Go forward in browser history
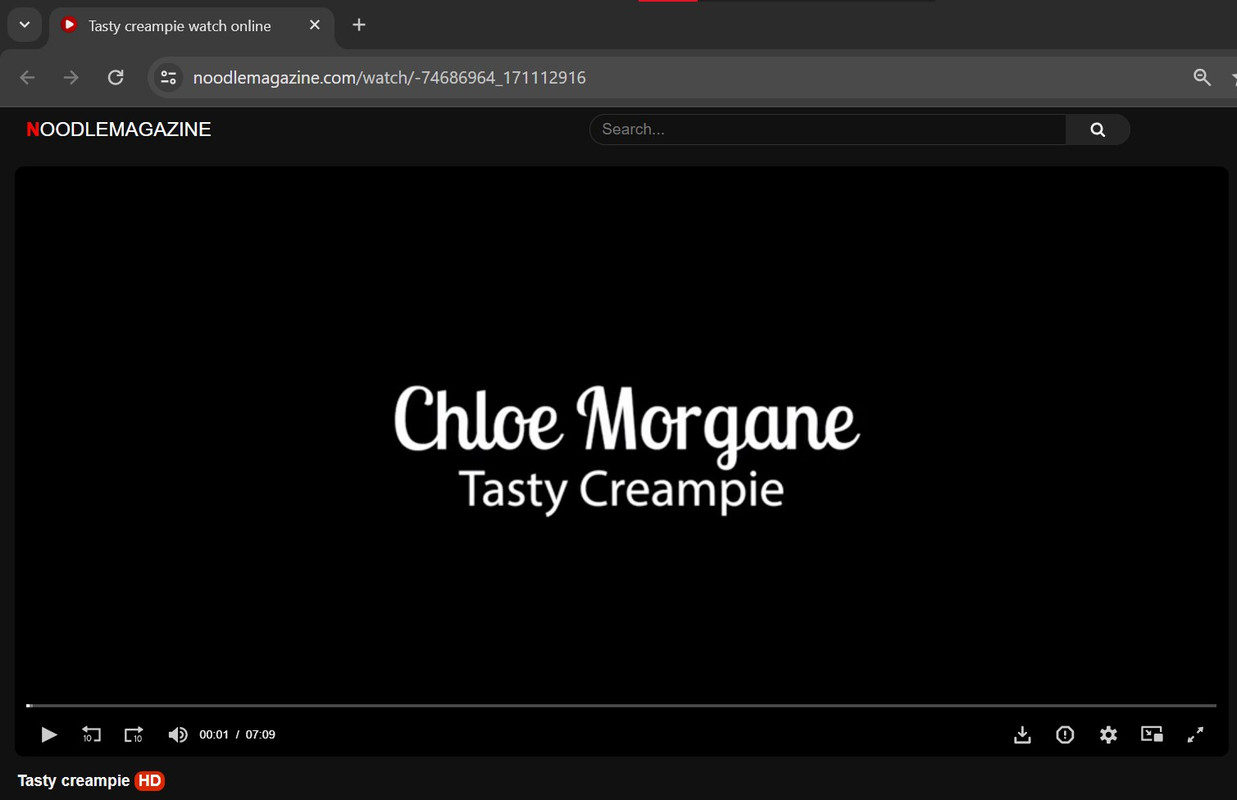The image size is (1237, 800). tap(71, 77)
